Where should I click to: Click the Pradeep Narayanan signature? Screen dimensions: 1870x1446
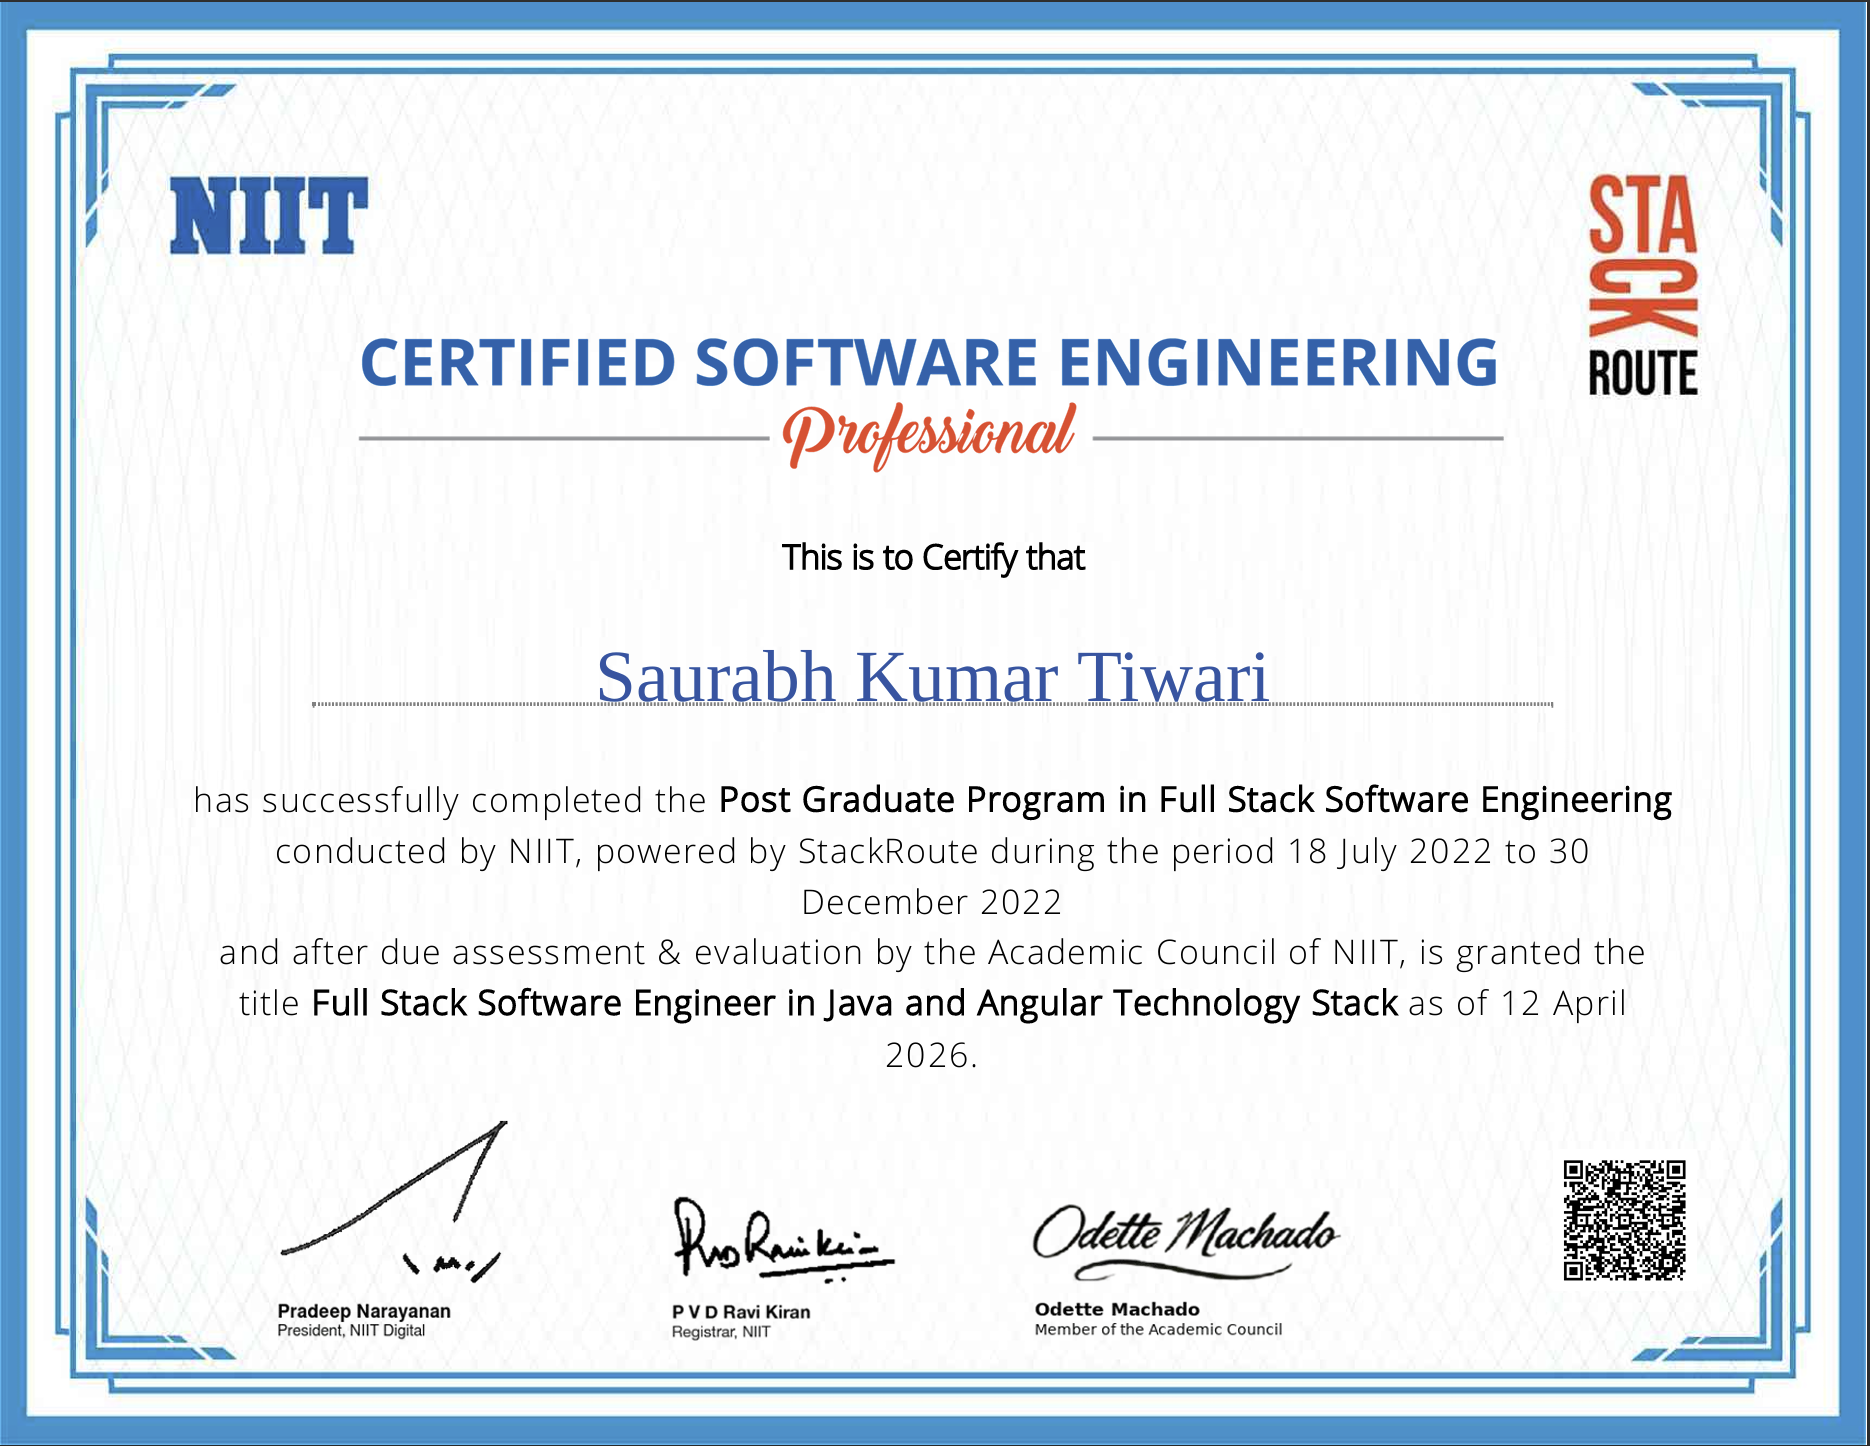coord(393,1203)
